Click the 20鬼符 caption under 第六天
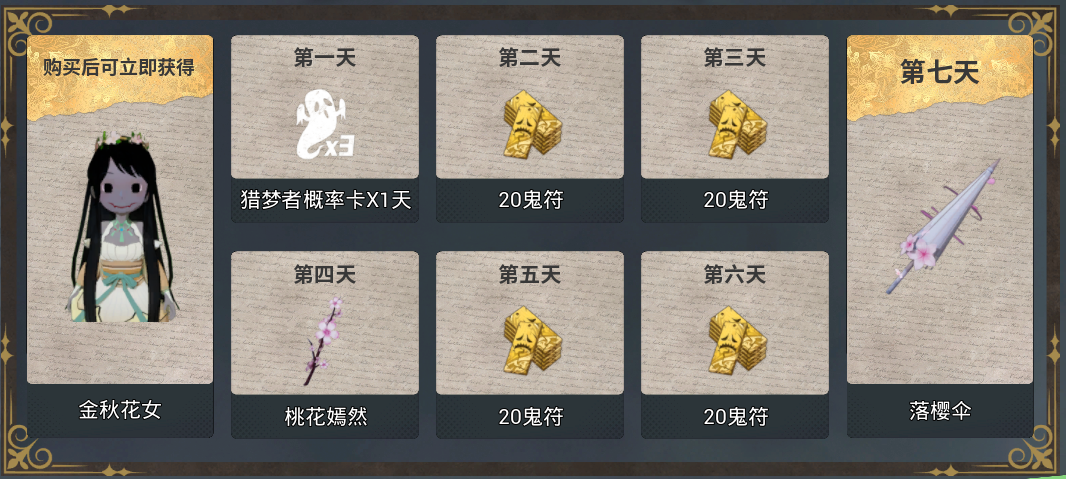 736,416
